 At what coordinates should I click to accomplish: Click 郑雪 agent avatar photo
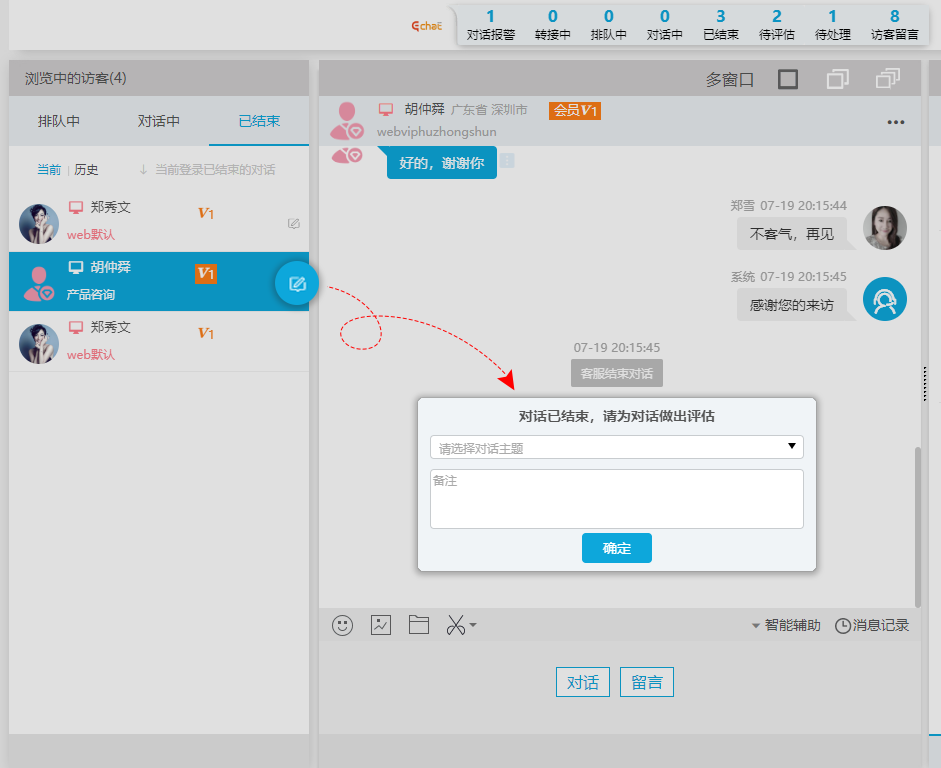(x=885, y=228)
